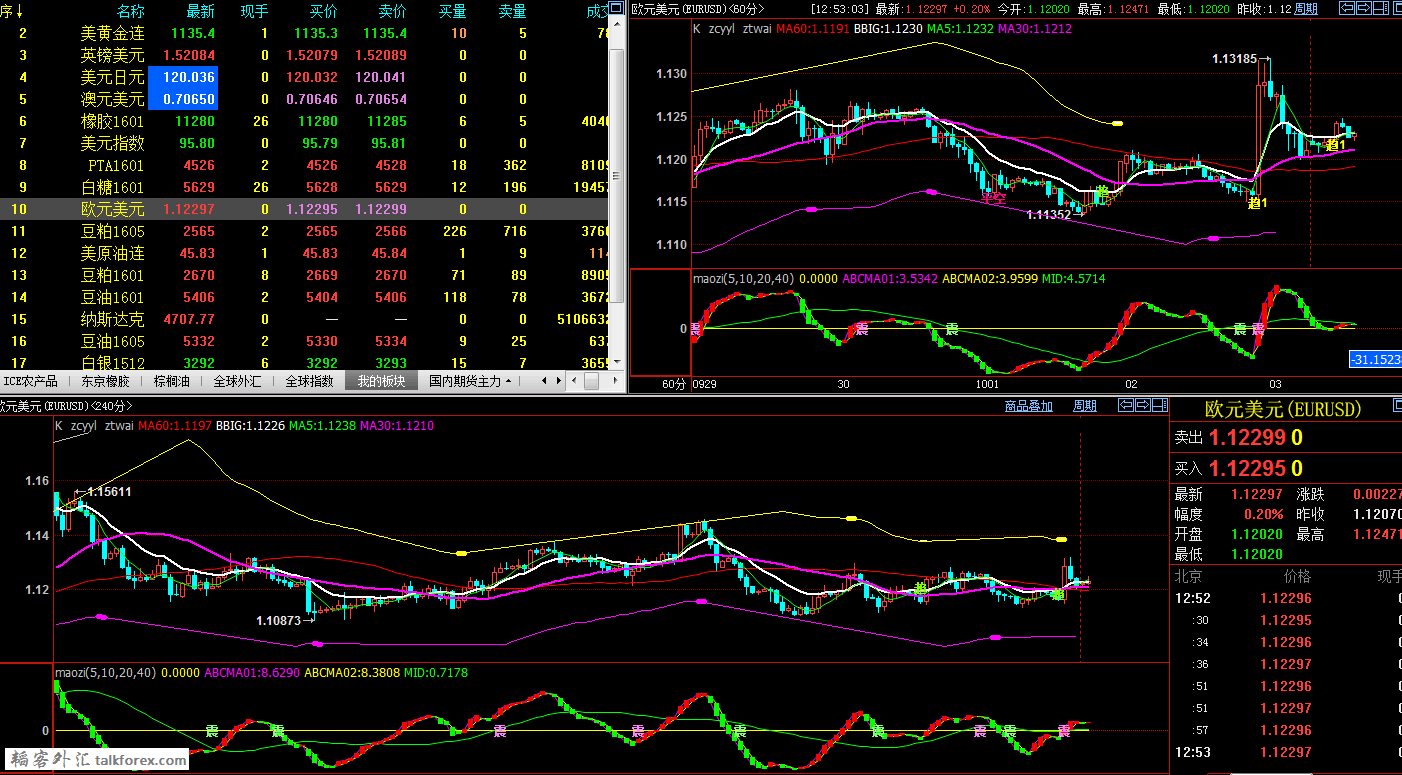Screen dimensions: 1402x775
Task: Sort by the 卖价 column header
Action: [393, 12]
